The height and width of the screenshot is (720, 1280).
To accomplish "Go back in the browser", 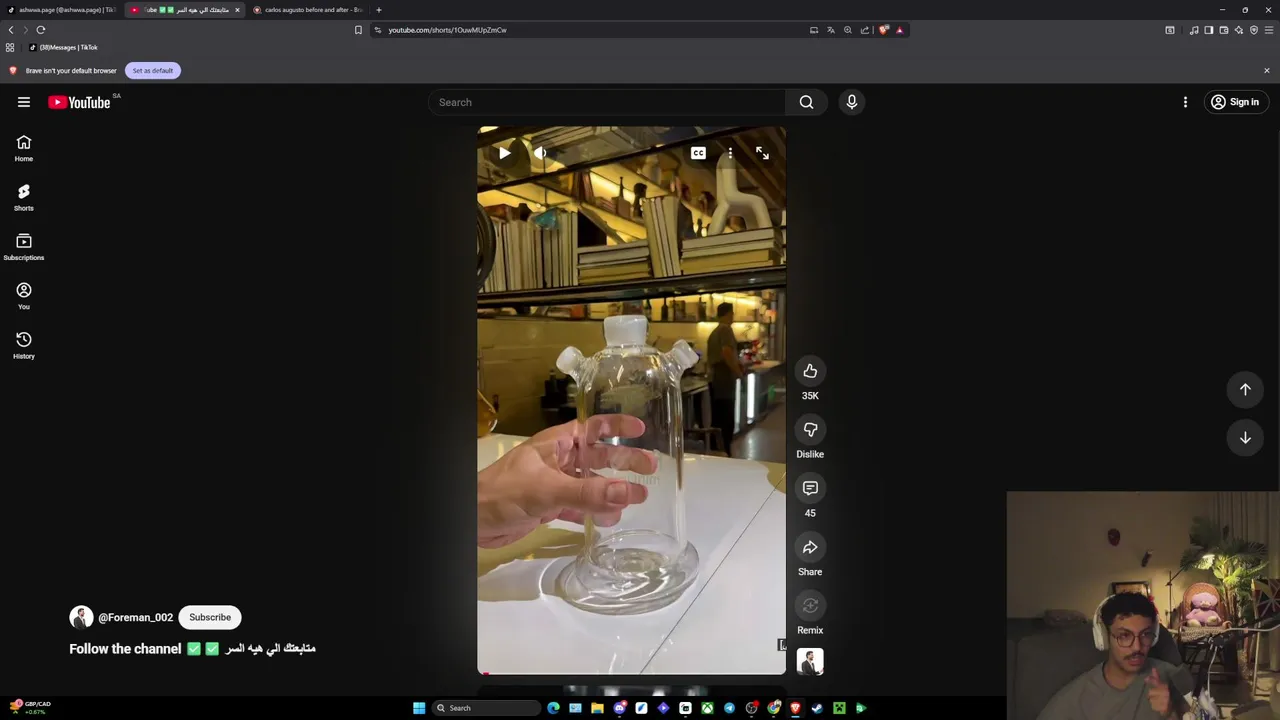I will point(11,30).
